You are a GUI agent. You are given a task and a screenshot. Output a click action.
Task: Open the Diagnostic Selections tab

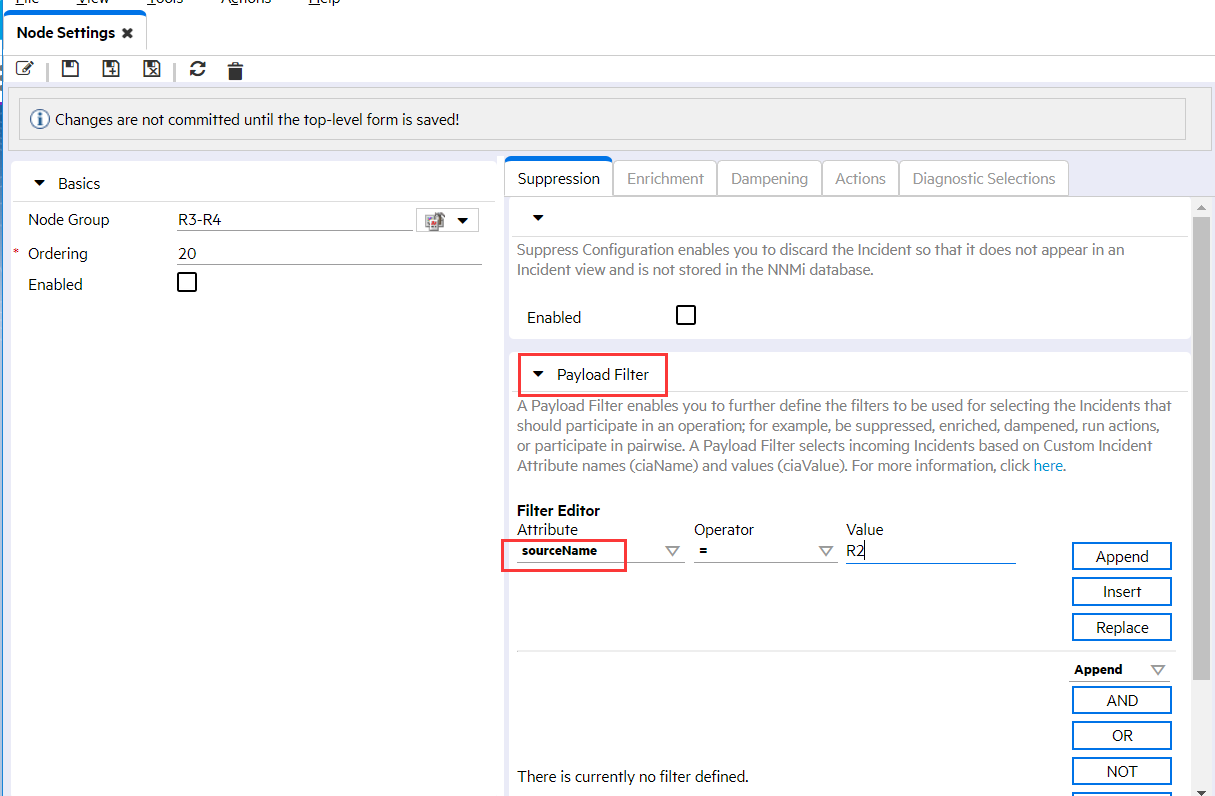(x=983, y=179)
